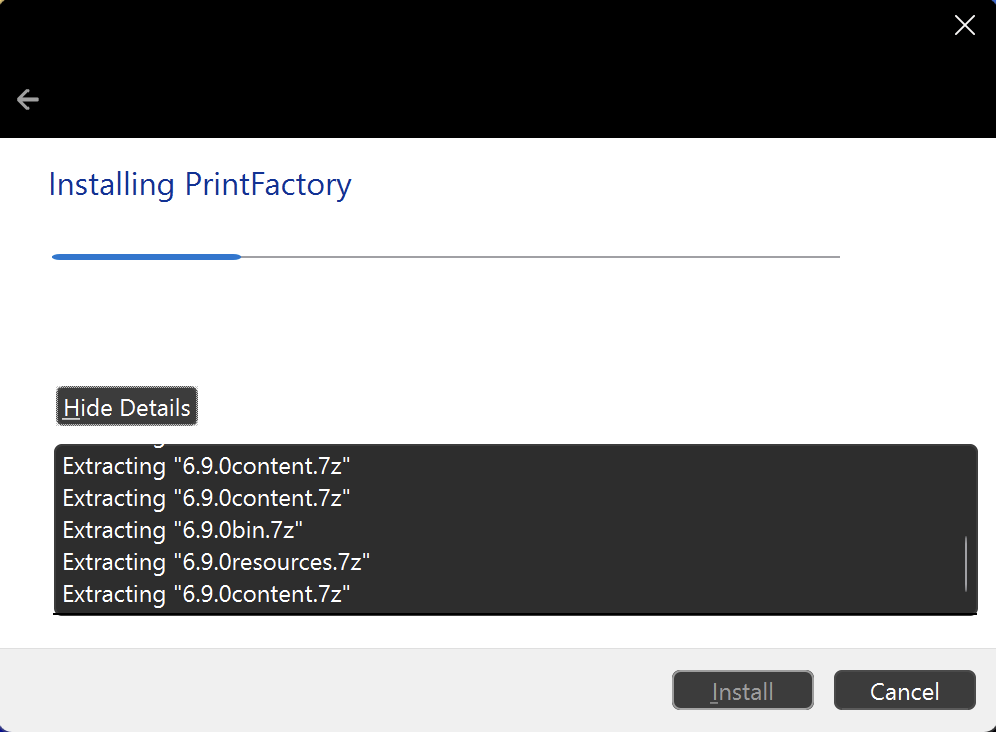Viewport: 996px width, 732px height.
Task: Click the "Installing PrintFactory" heading
Action: coord(200,185)
